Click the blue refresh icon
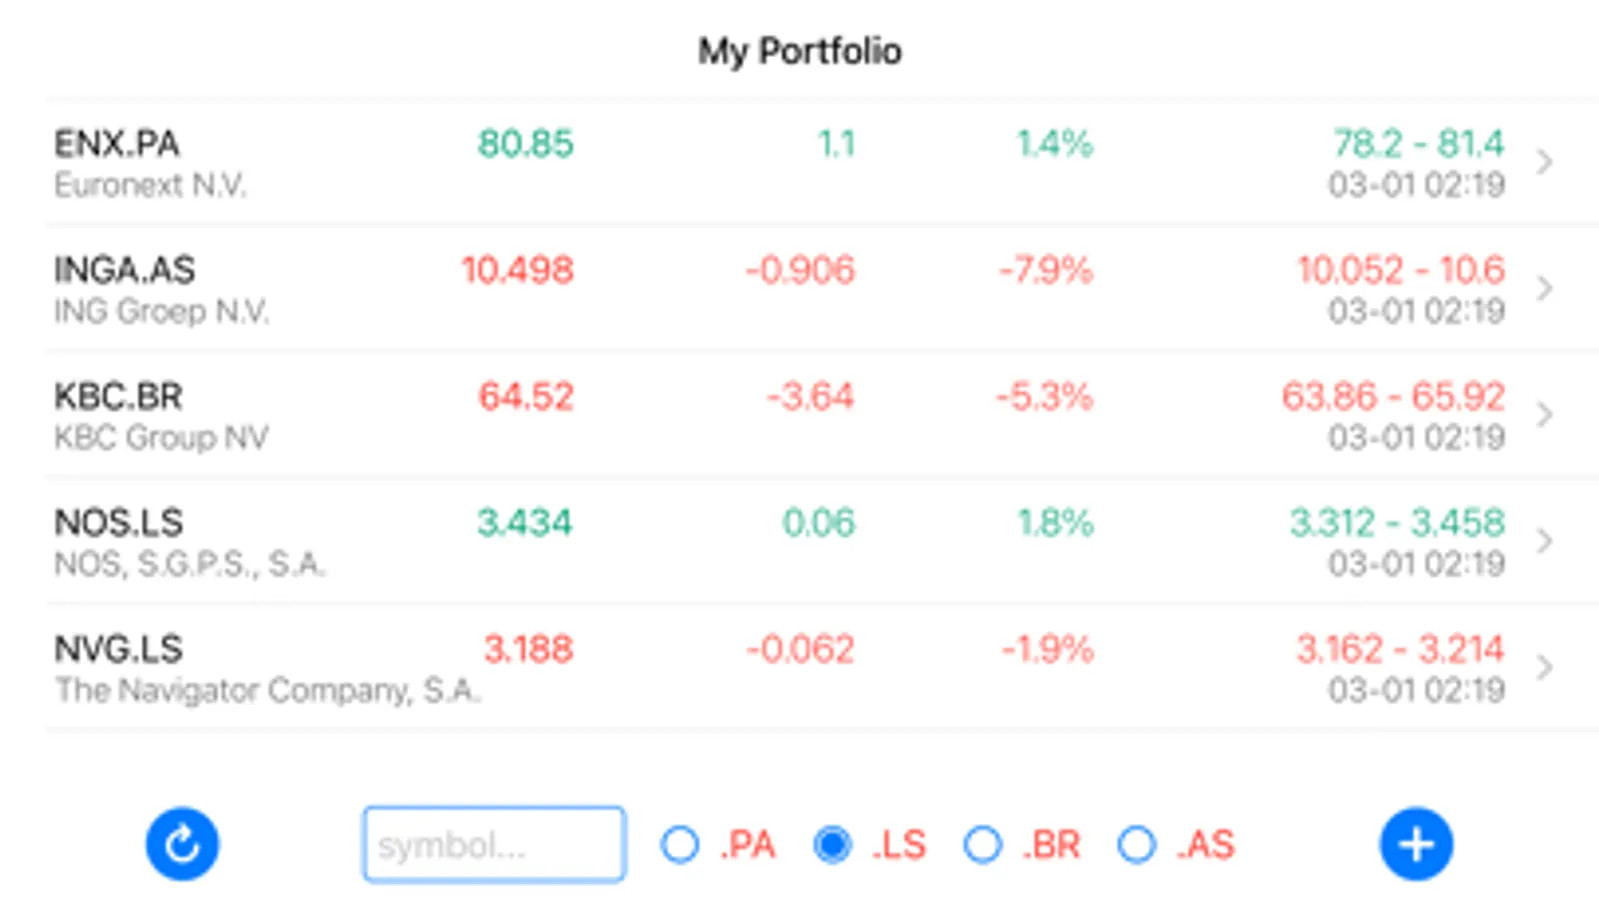This screenshot has width=1599, height=900. tap(182, 845)
